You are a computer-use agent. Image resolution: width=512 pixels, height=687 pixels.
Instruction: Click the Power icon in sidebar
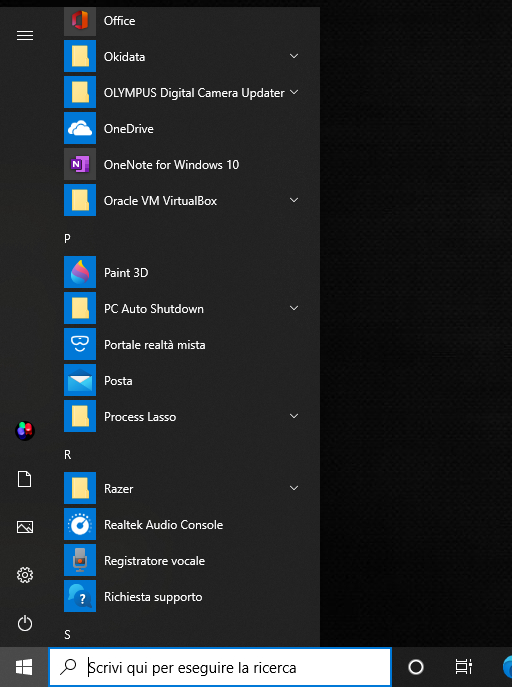point(25,623)
